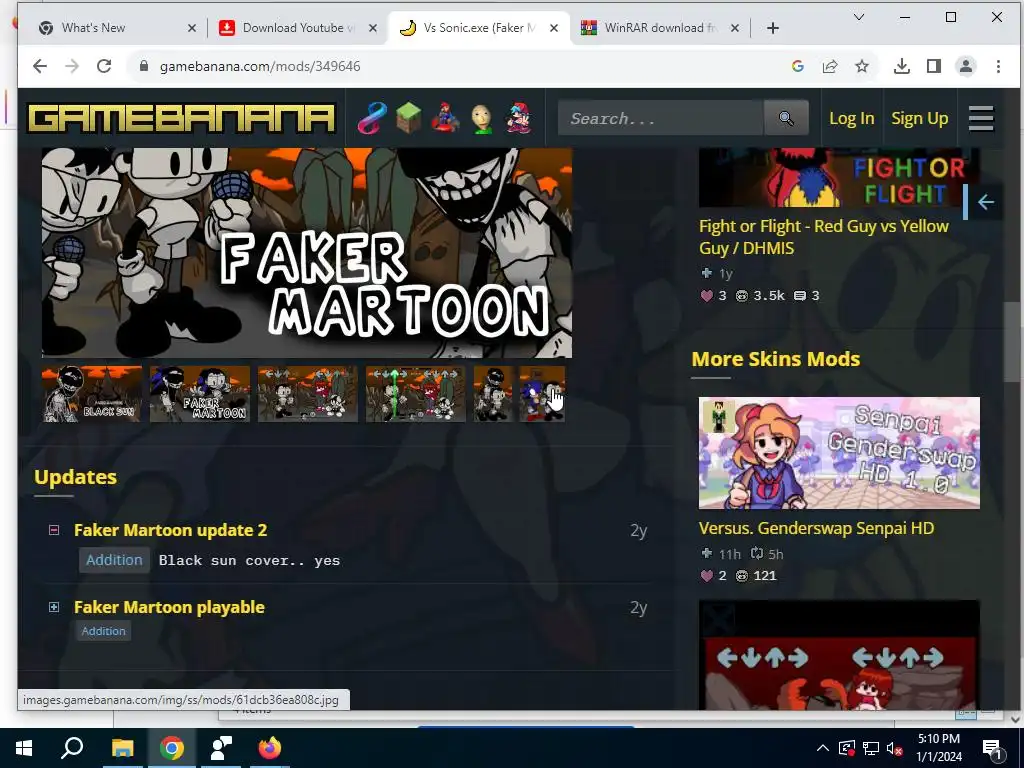The image size is (1024, 768).
Task: View site information via the padlock icon
Action: pos(144,66)
